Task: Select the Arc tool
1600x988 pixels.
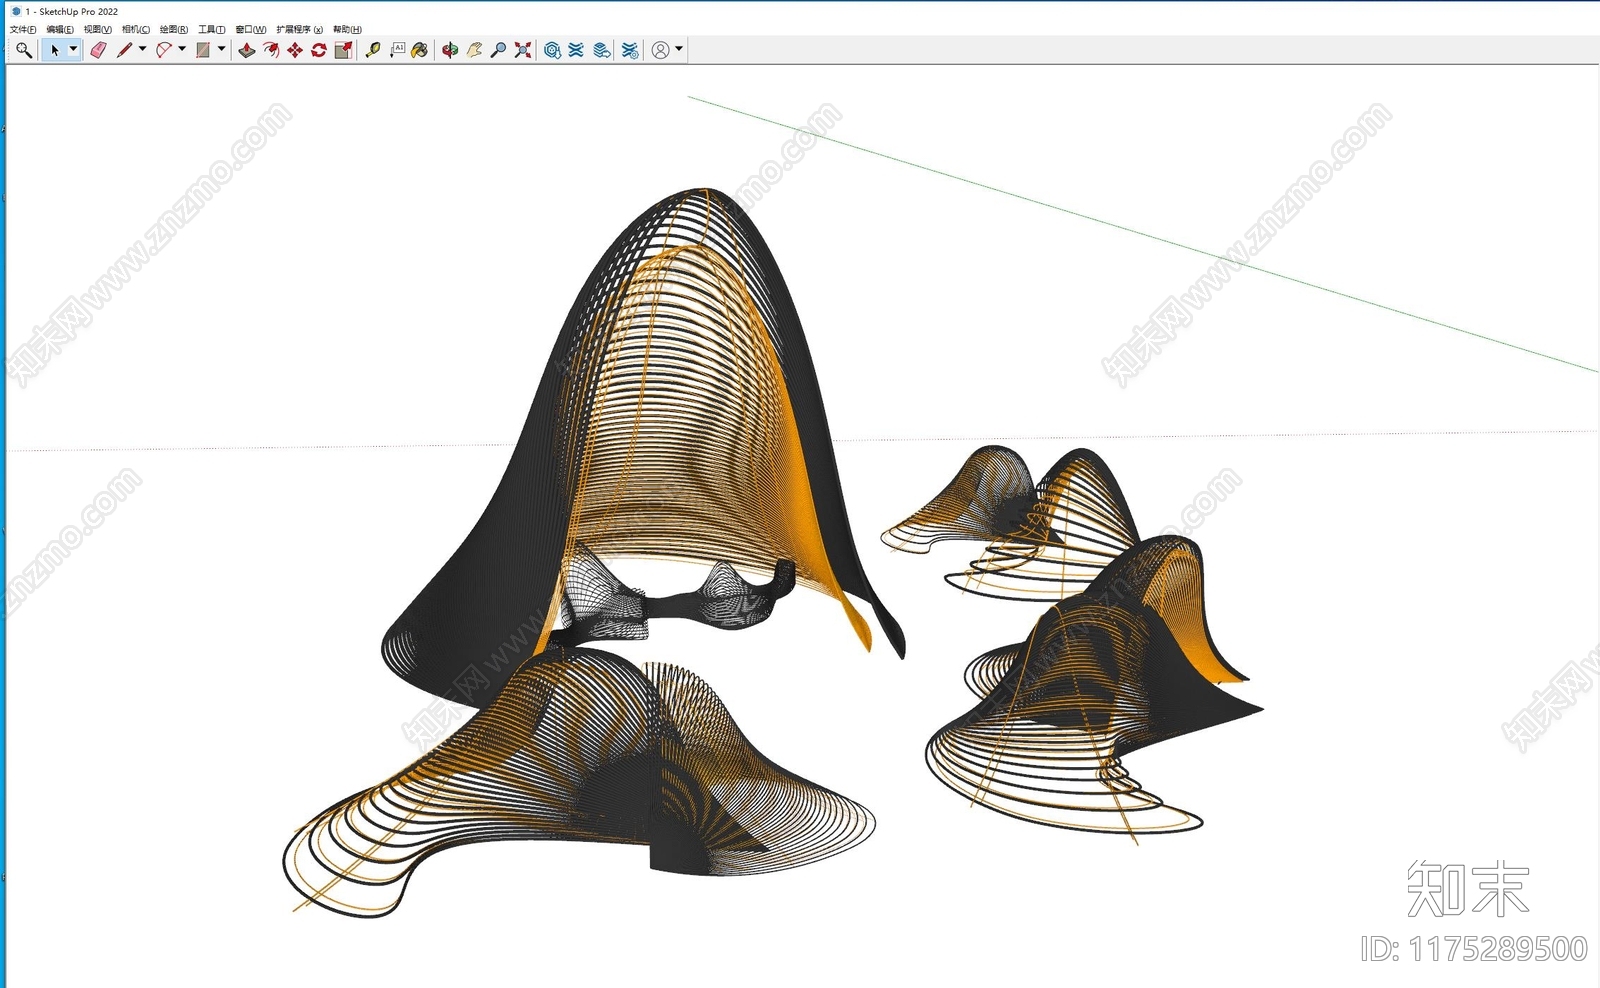Action: pos(164,49)
